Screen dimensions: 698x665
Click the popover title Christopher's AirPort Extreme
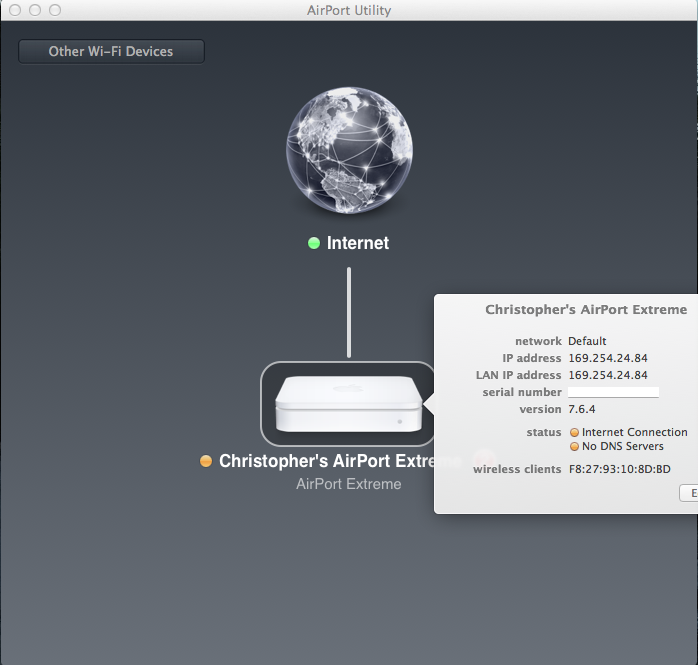click(586, 309)
